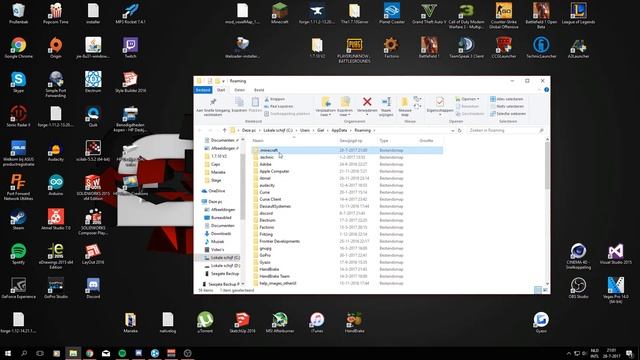This screenshot has width=640, height=360.
Task: Click the Verwijderen red X icon
Action: [x=367, y=102]
